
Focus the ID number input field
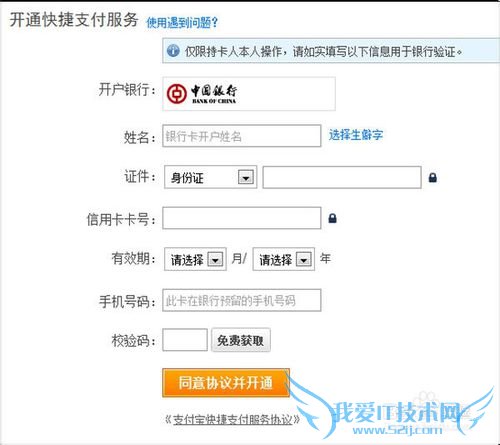[342, 177]
